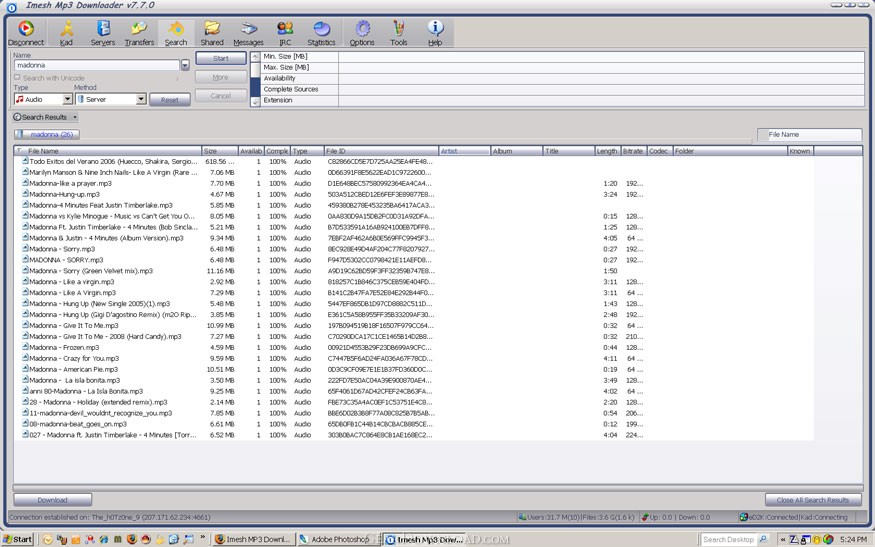The image size is (875, 547).
Task: Click the Download button
Action: click(52, 500)
